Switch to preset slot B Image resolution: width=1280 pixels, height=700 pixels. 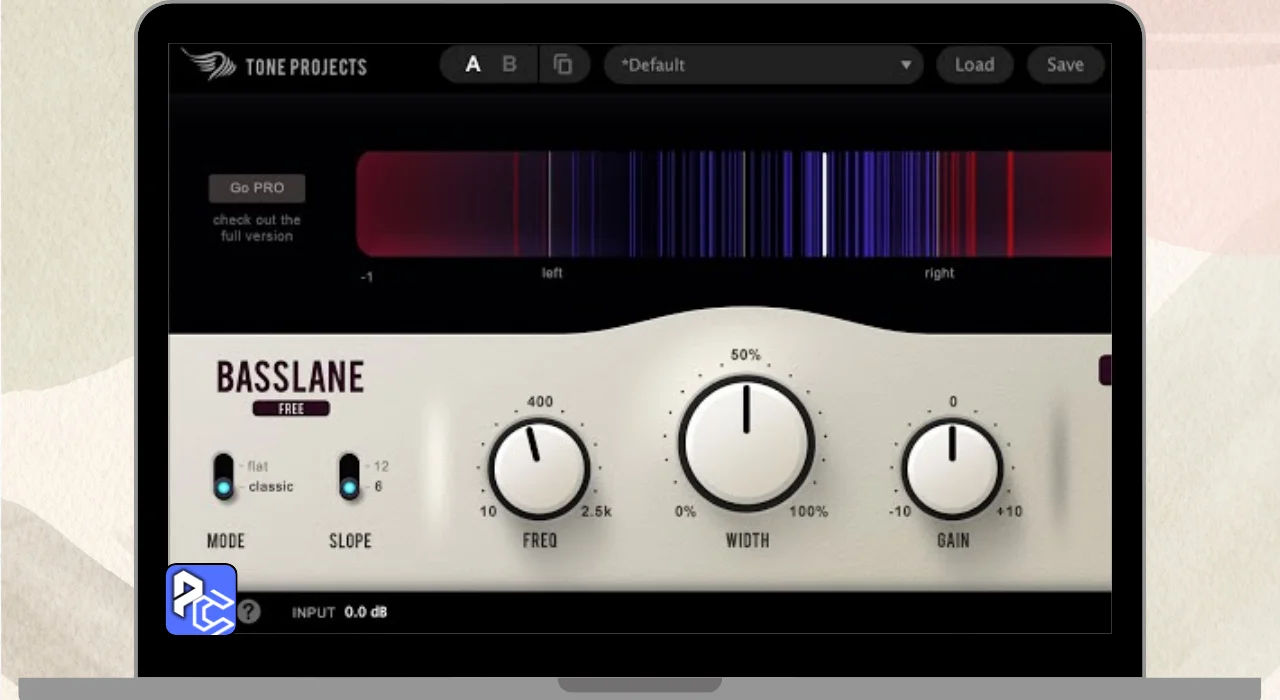pos(509,65)
